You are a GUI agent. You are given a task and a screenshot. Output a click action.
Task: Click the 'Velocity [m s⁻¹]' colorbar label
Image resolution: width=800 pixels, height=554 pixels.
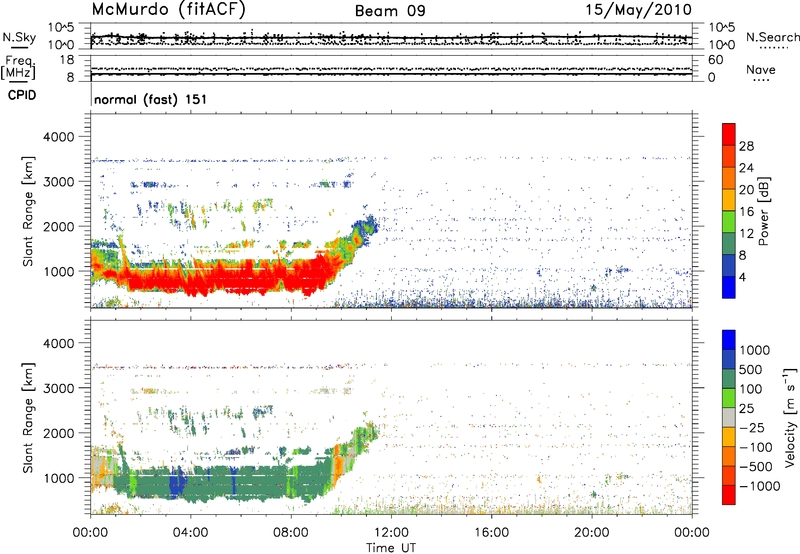click(x=790, y=417)
